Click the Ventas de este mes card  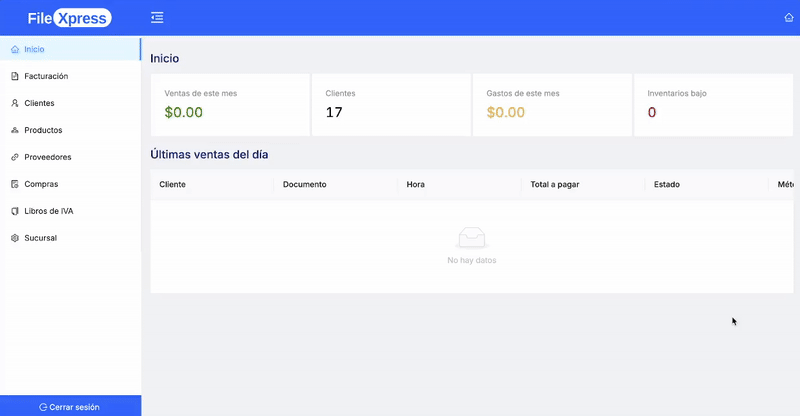[x=230, y=105]
